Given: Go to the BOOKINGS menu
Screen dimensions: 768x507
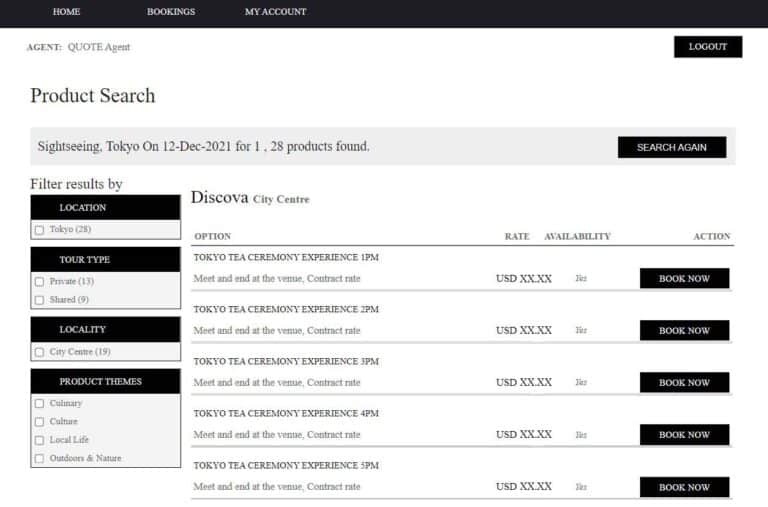Looking at the screenshot, I should tap(171, 12).
